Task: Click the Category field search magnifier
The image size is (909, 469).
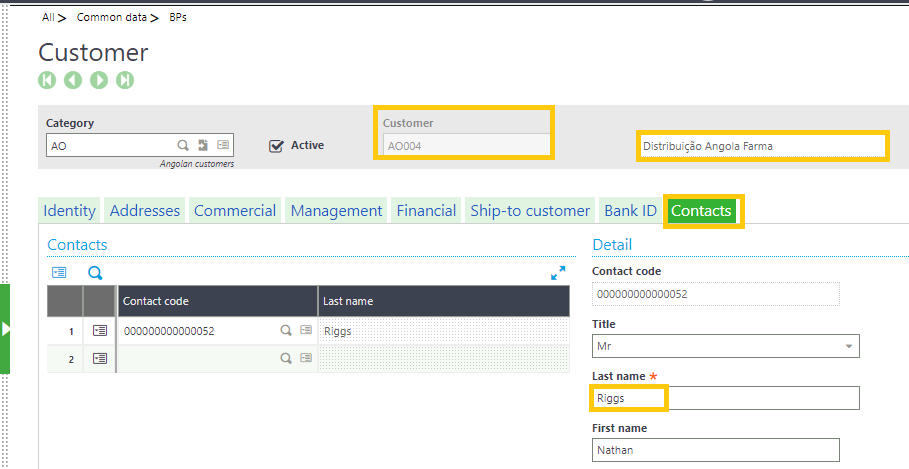Action: click(x=183, y=146)
